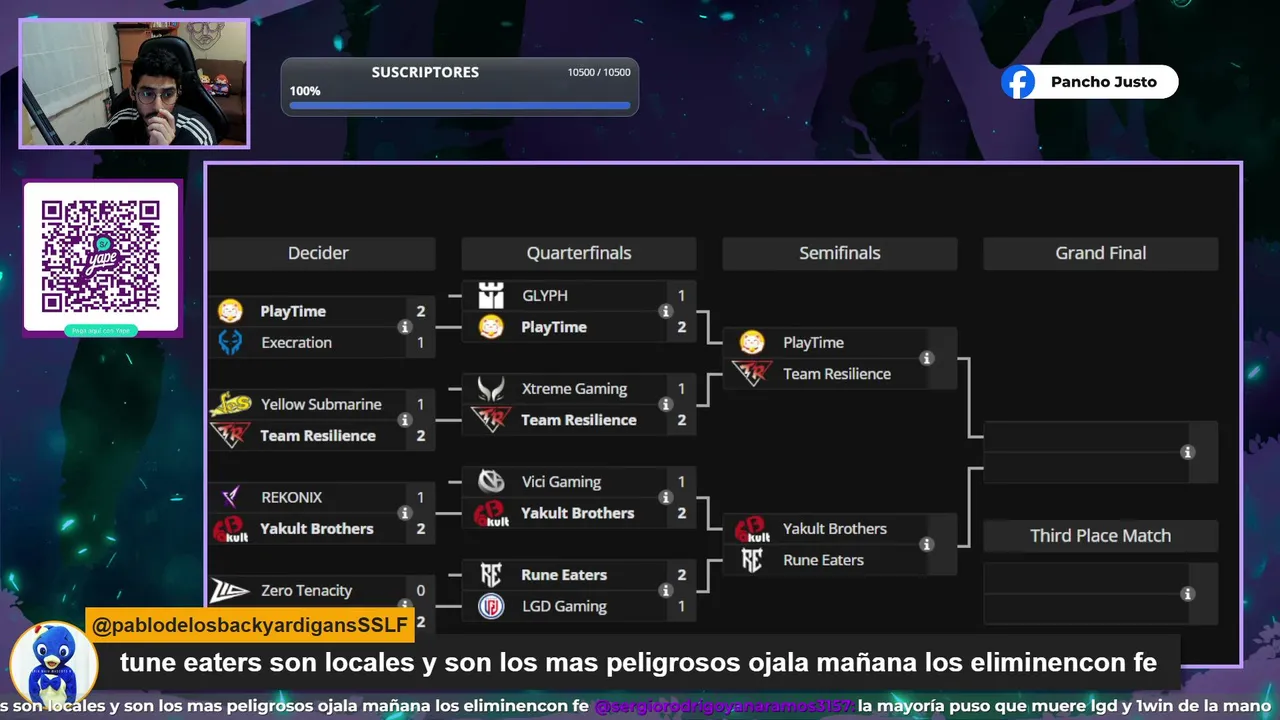Show details of GLYPH vs PlayTime quarterfinal
This screenshot has height=720, width=1280.
(666, 311)
